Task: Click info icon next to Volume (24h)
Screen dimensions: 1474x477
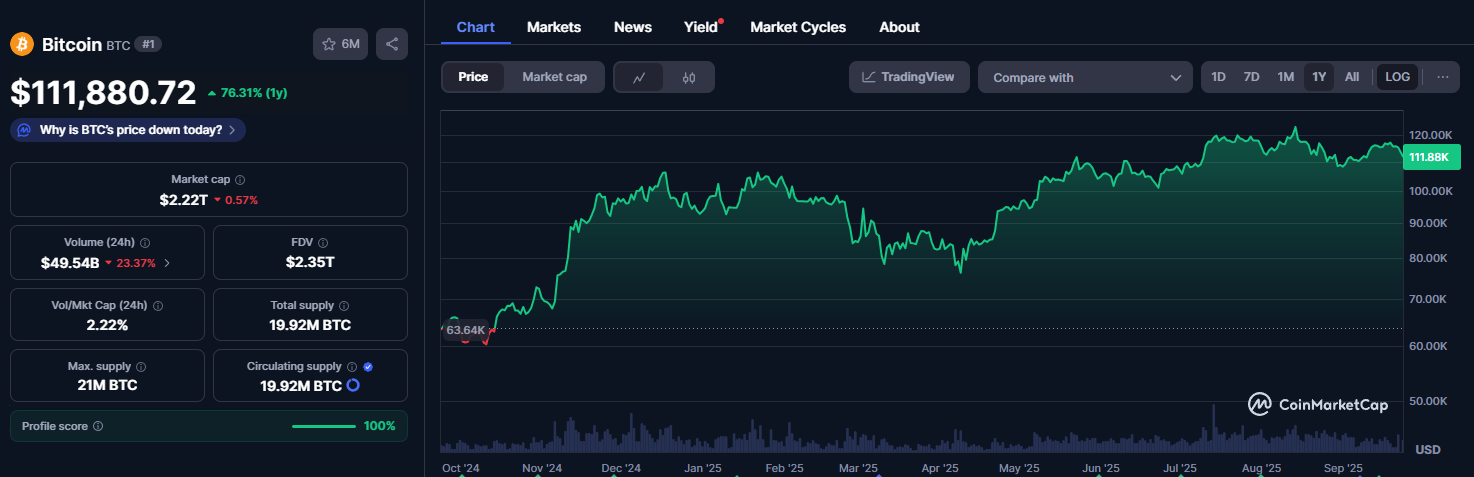Action: pos(146,242)
